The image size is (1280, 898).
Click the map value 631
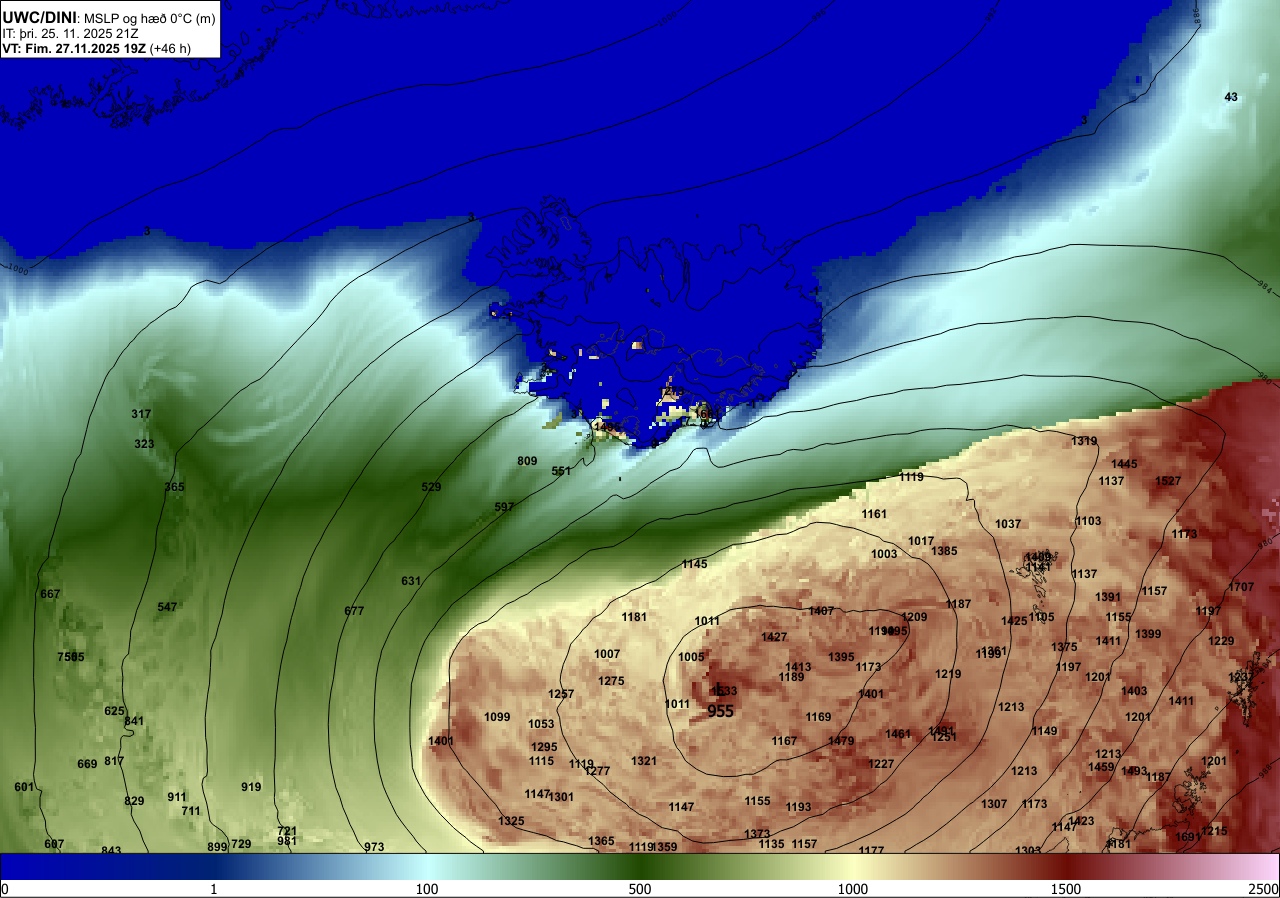tap(411, 581)
